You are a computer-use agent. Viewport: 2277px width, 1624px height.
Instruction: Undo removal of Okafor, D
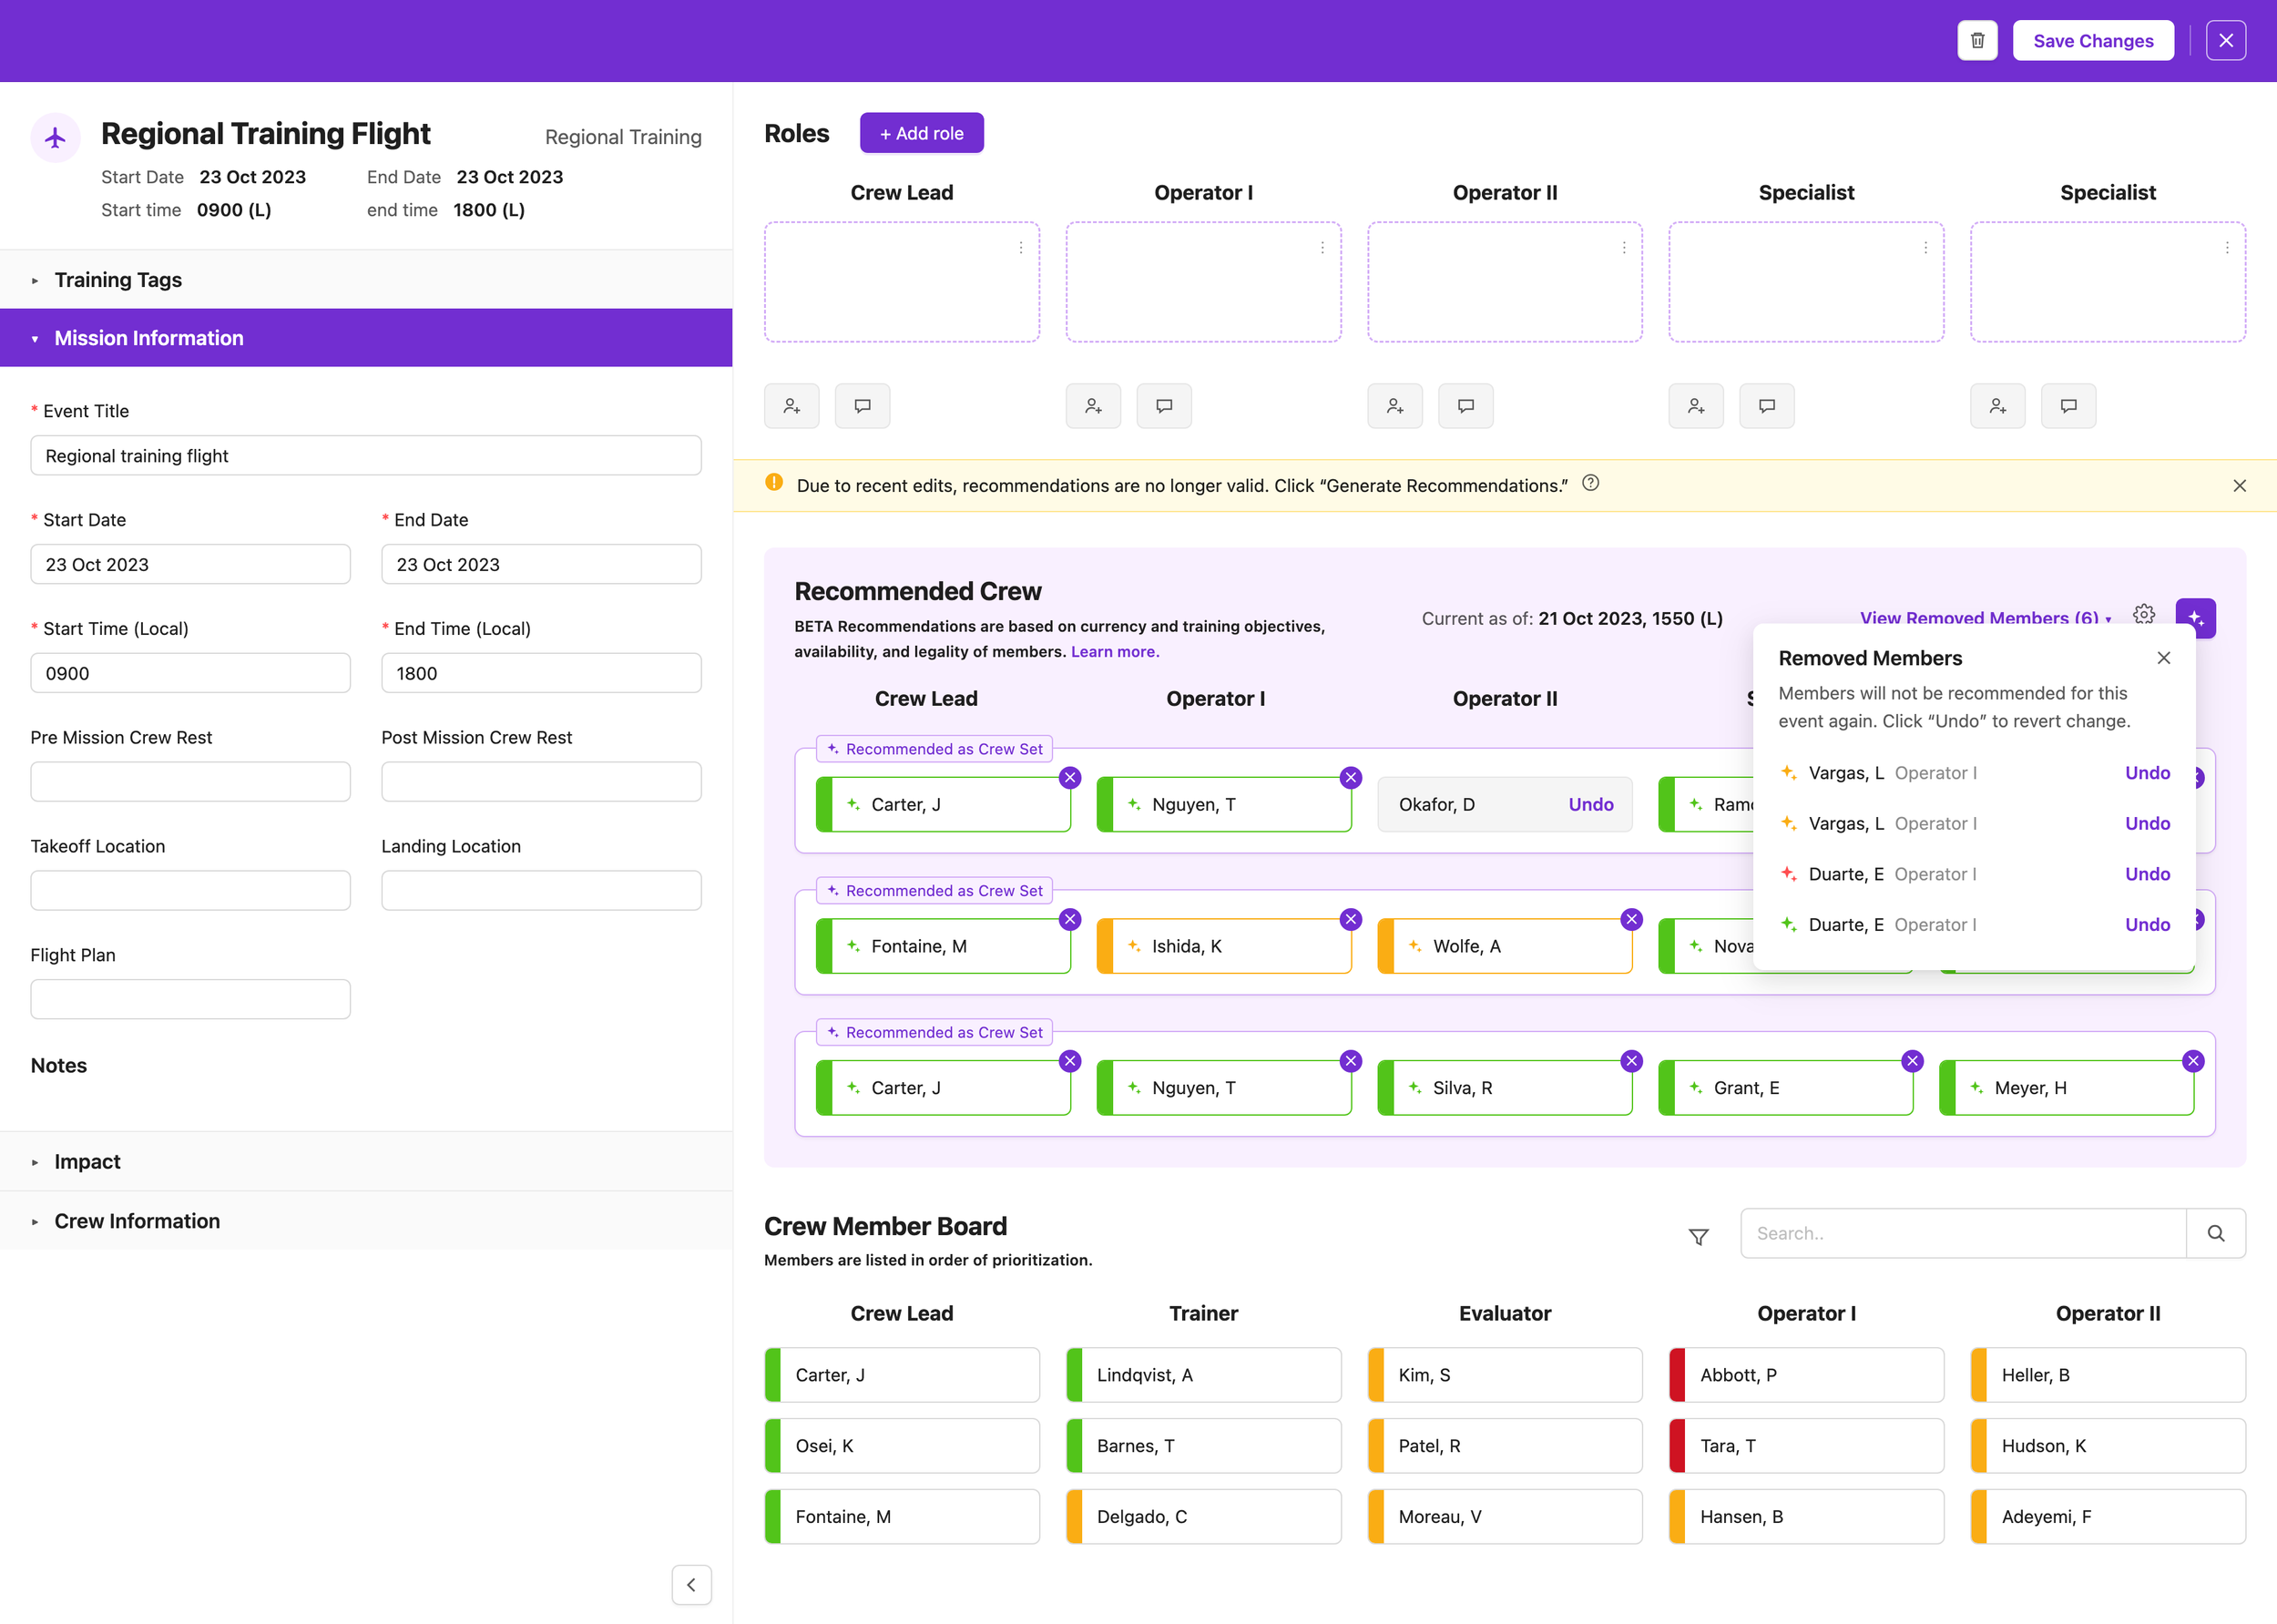1591,805
